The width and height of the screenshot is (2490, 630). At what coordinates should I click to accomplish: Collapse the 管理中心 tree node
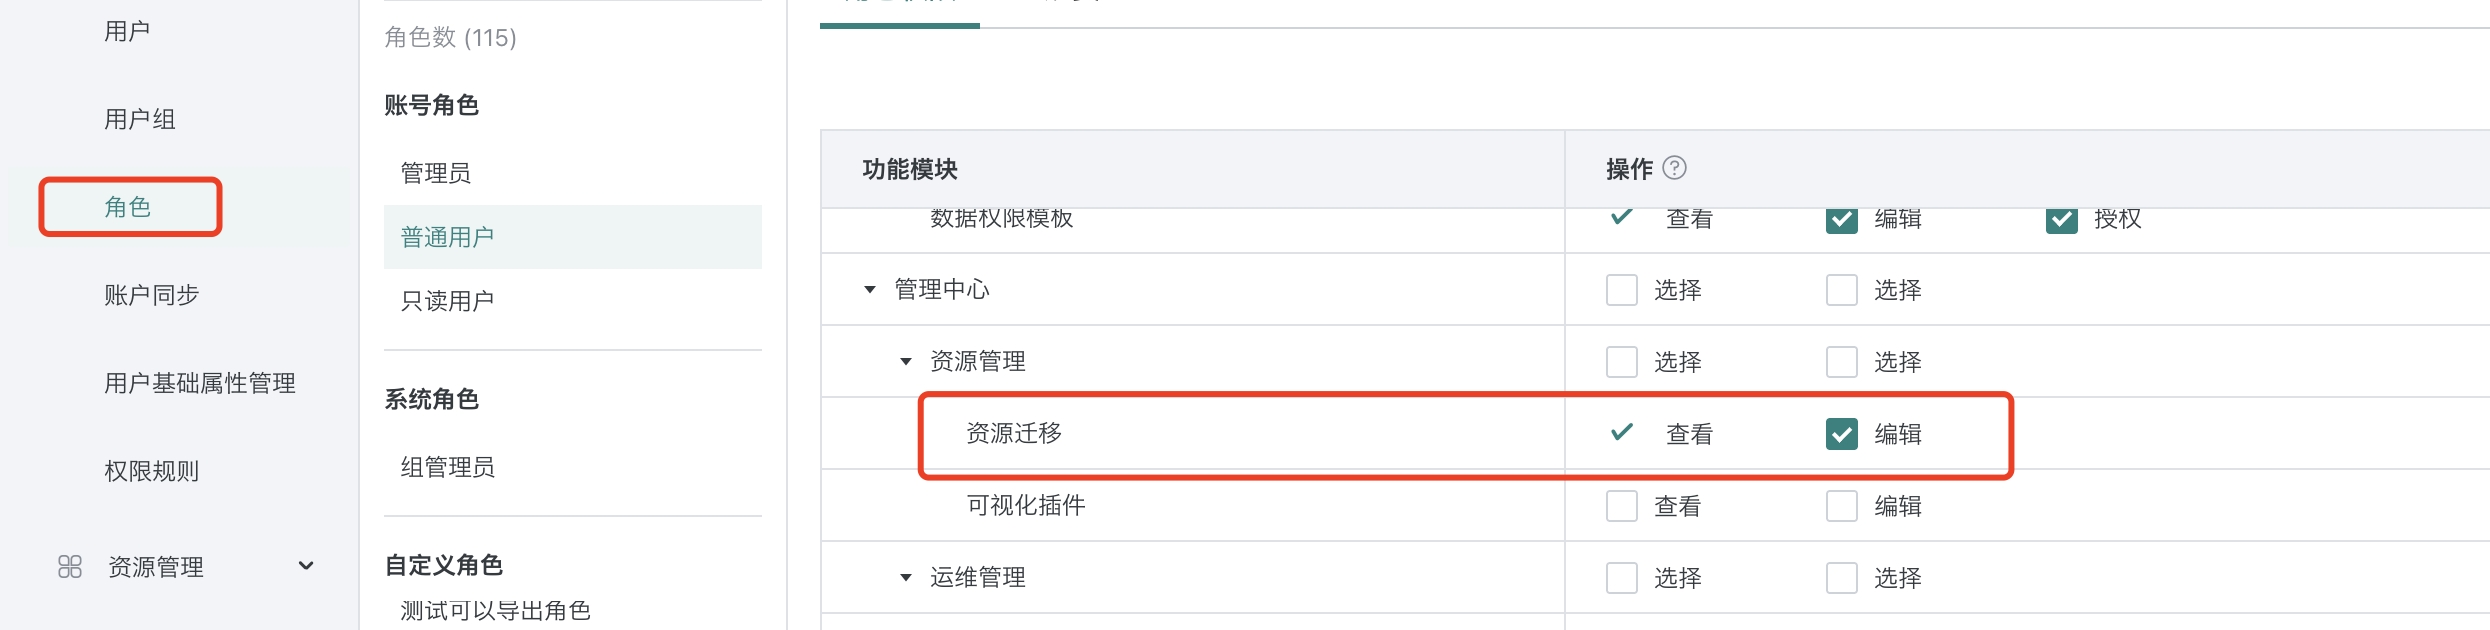click(869, 289)
